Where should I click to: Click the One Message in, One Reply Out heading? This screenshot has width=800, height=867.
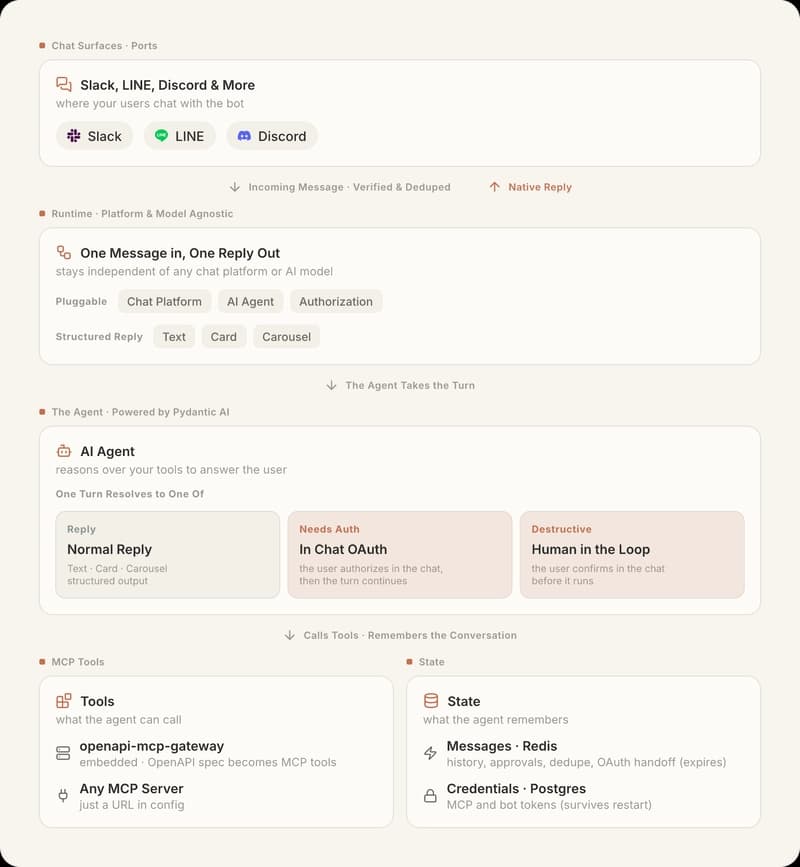tap(180, 253)
